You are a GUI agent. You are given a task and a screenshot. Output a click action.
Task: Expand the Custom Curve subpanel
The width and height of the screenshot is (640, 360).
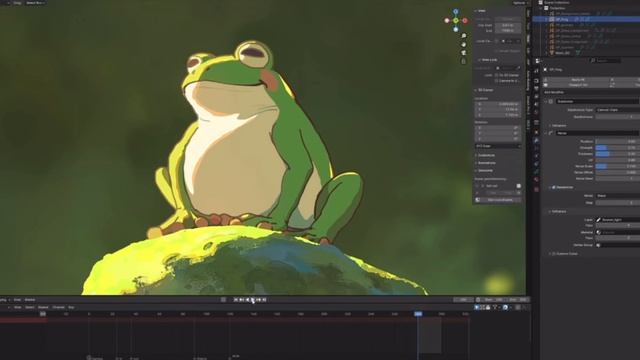tap(550, 254)
